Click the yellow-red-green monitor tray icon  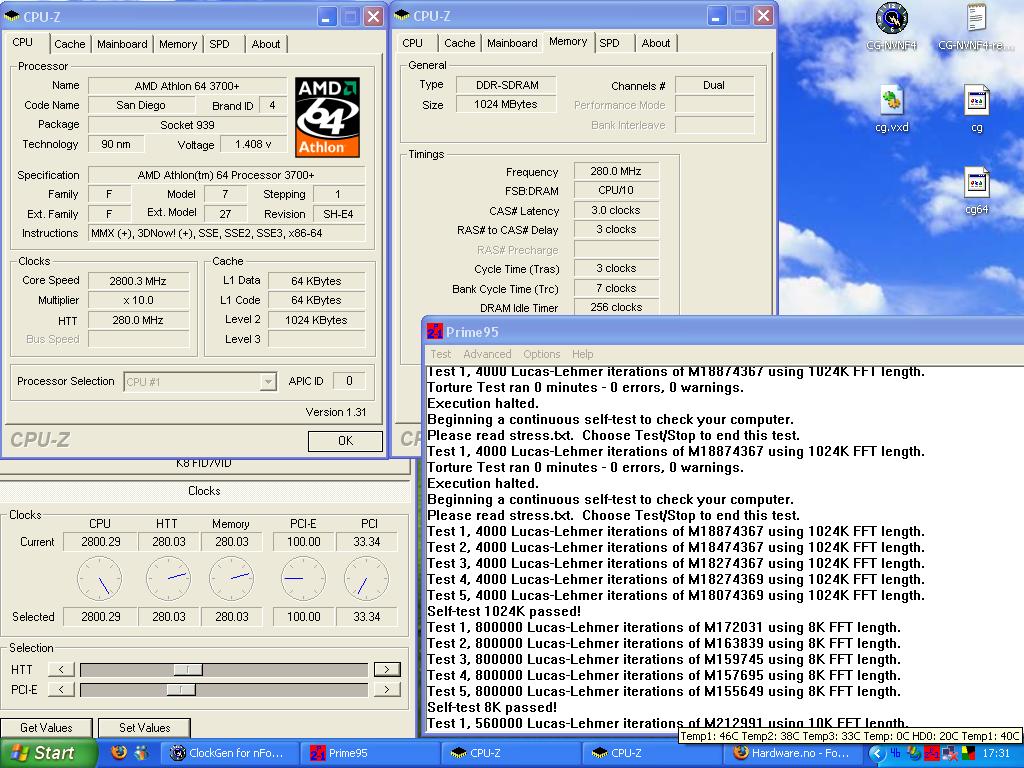click(x=967, y=754)
